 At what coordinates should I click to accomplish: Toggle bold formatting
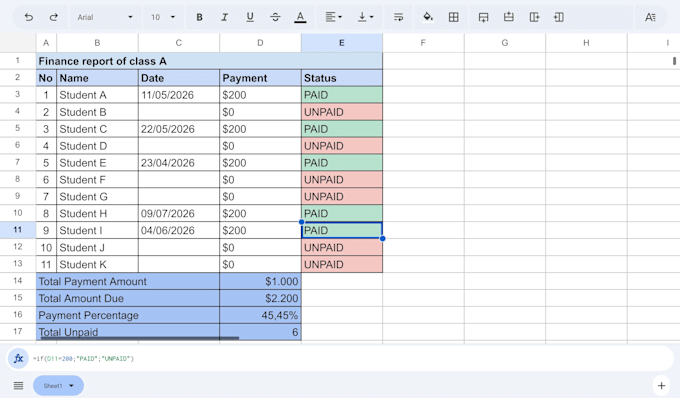[199, 17]
